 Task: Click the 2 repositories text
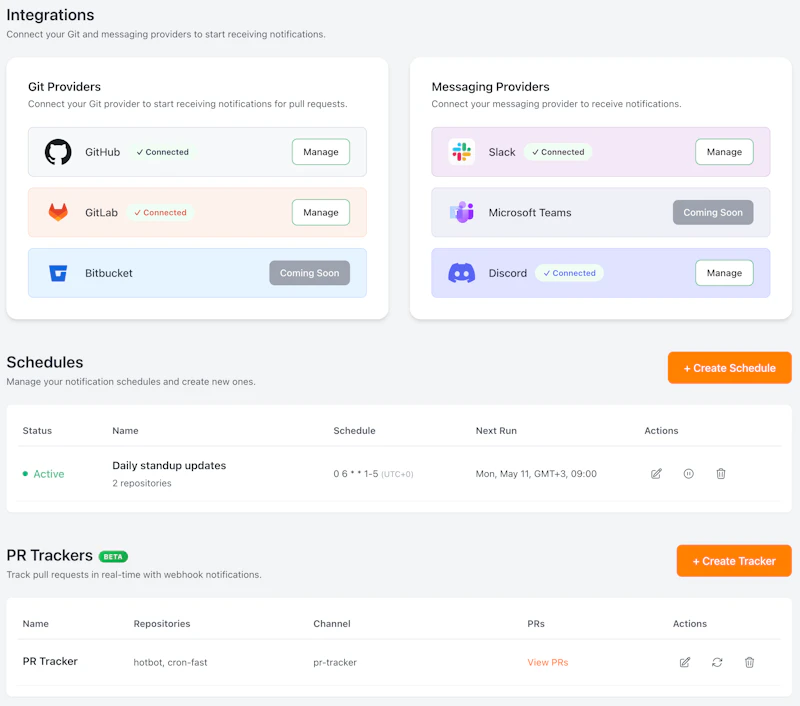click(x=142, y=483)
